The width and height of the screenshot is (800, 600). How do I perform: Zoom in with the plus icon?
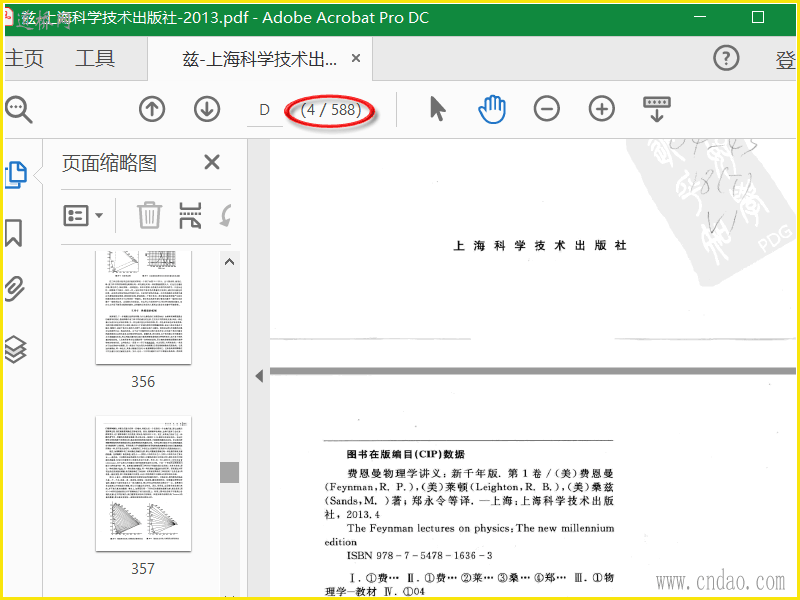(602, 109)
